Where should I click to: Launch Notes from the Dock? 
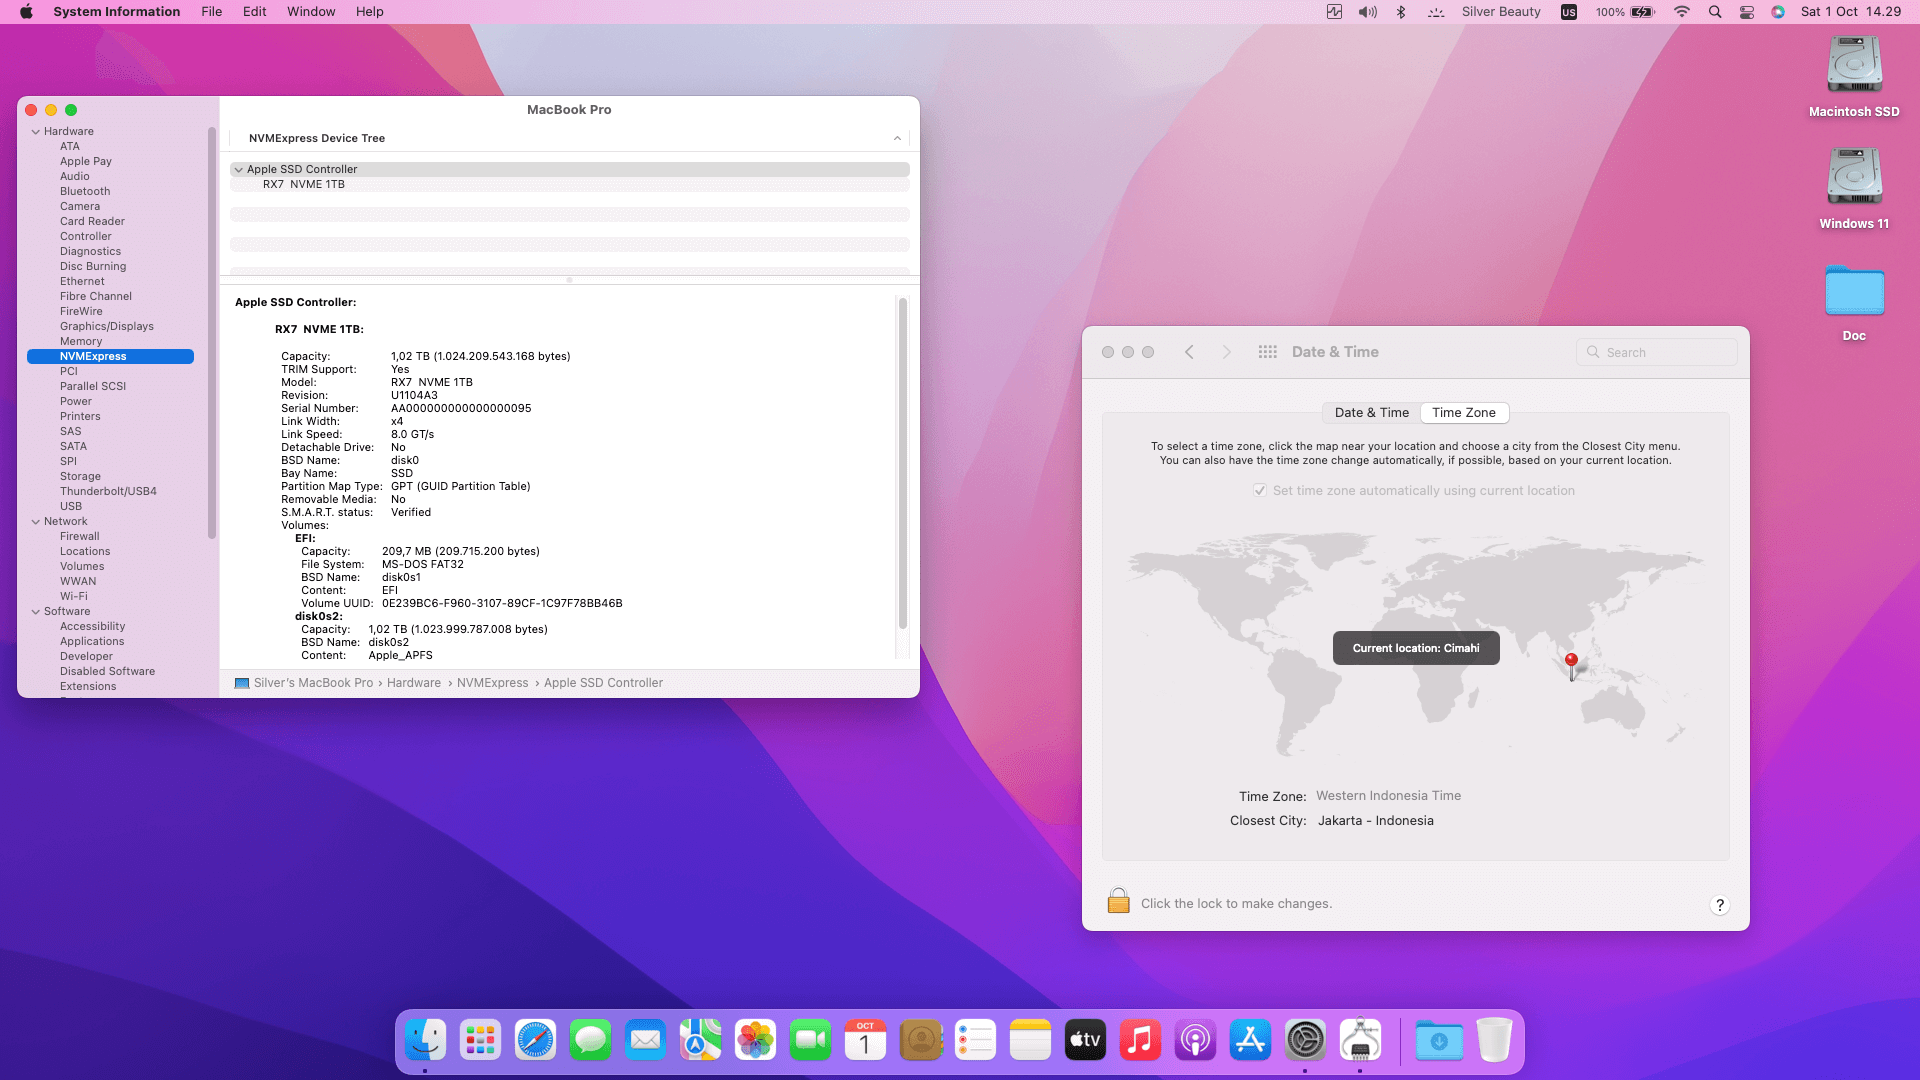[x=1031, y=1041]
